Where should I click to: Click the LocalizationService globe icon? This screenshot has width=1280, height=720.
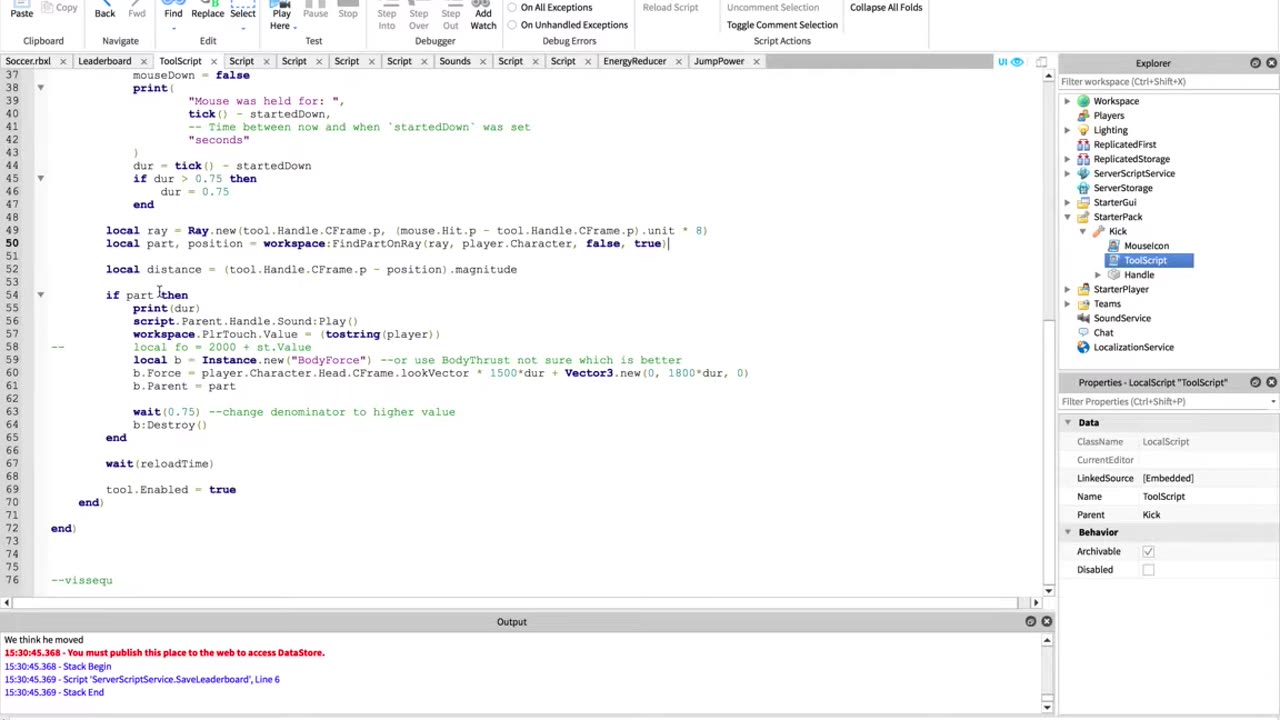pyautogui.click(x=1083, y=347)
